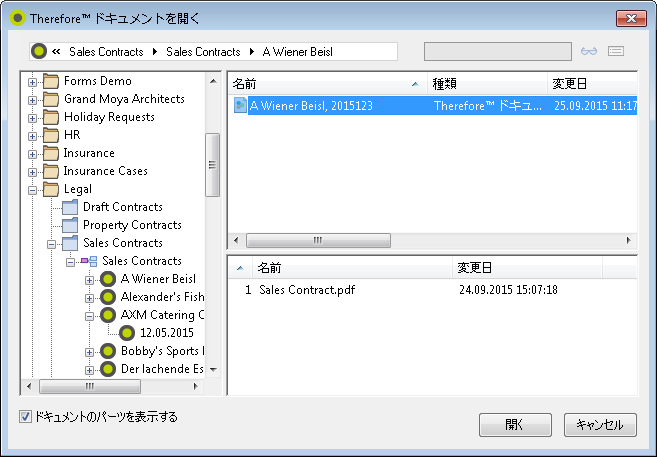Click the Sales Contracts search tree icon
This screenshot has width=657, height=457.
coord(89,261)
